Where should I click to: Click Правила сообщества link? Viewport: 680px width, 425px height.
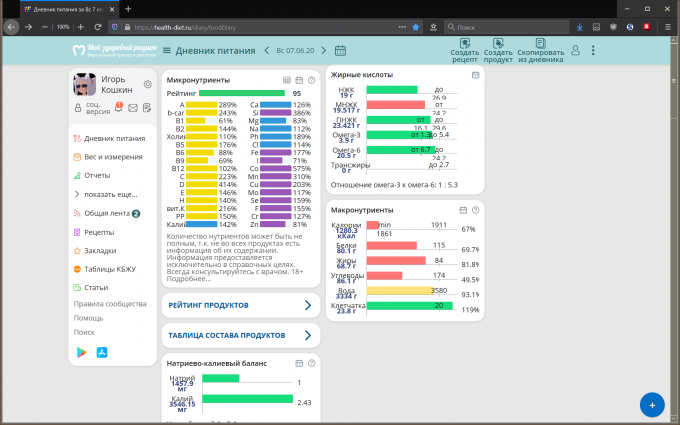click(x=110, y=304)
